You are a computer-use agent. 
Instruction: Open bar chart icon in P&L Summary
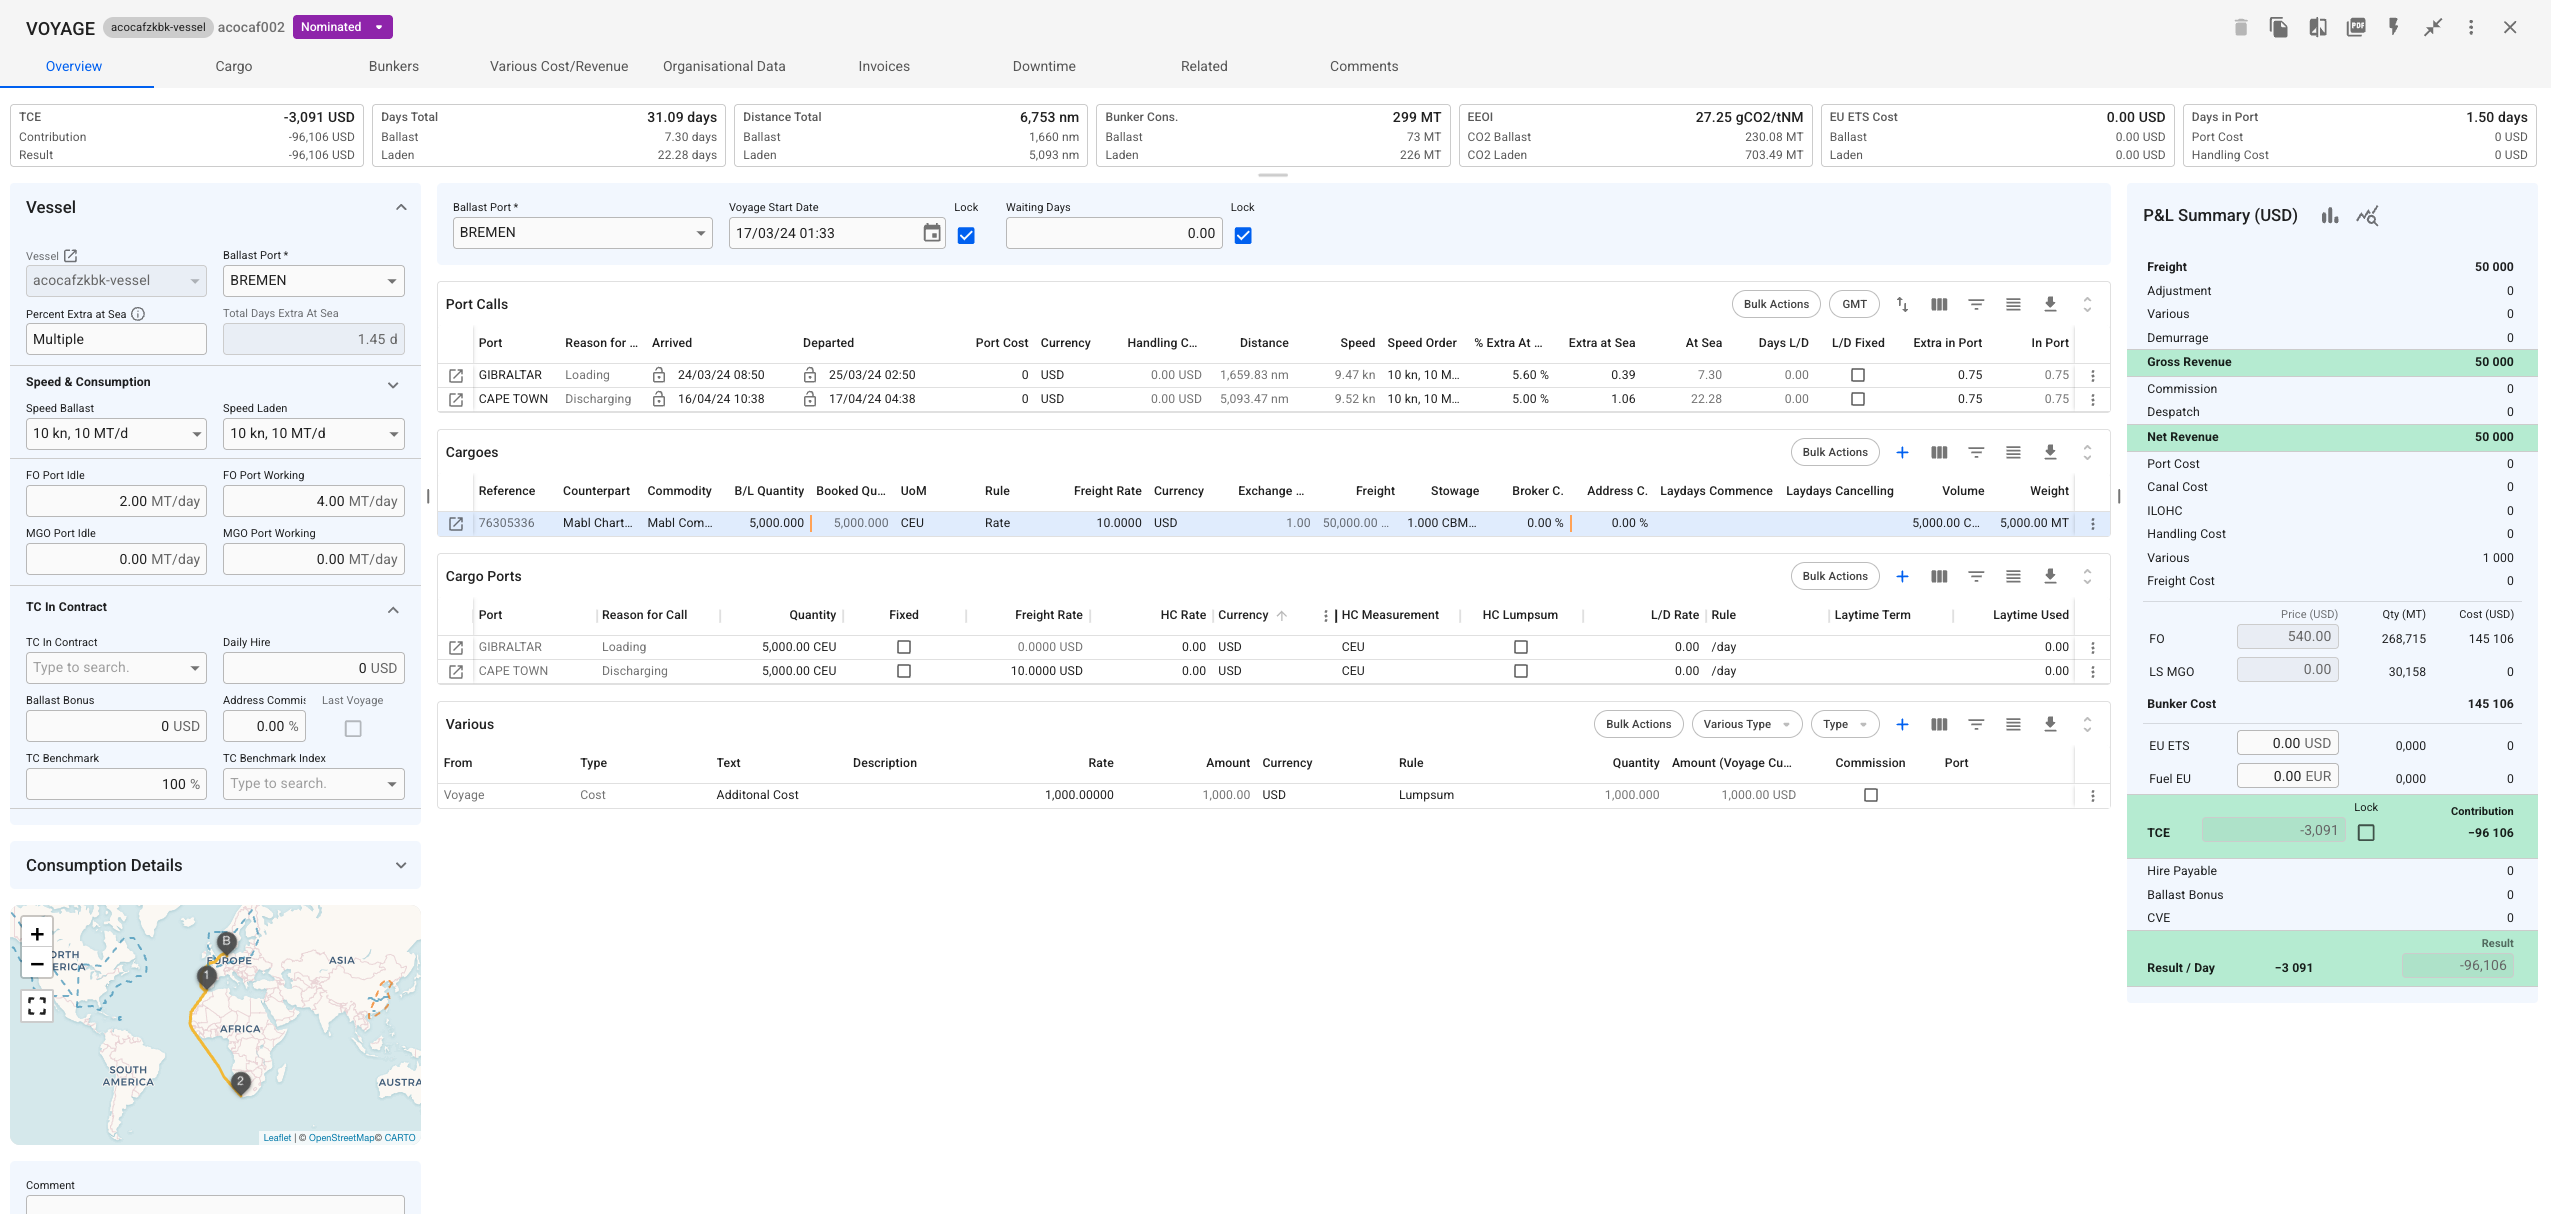click(2330, 215)
